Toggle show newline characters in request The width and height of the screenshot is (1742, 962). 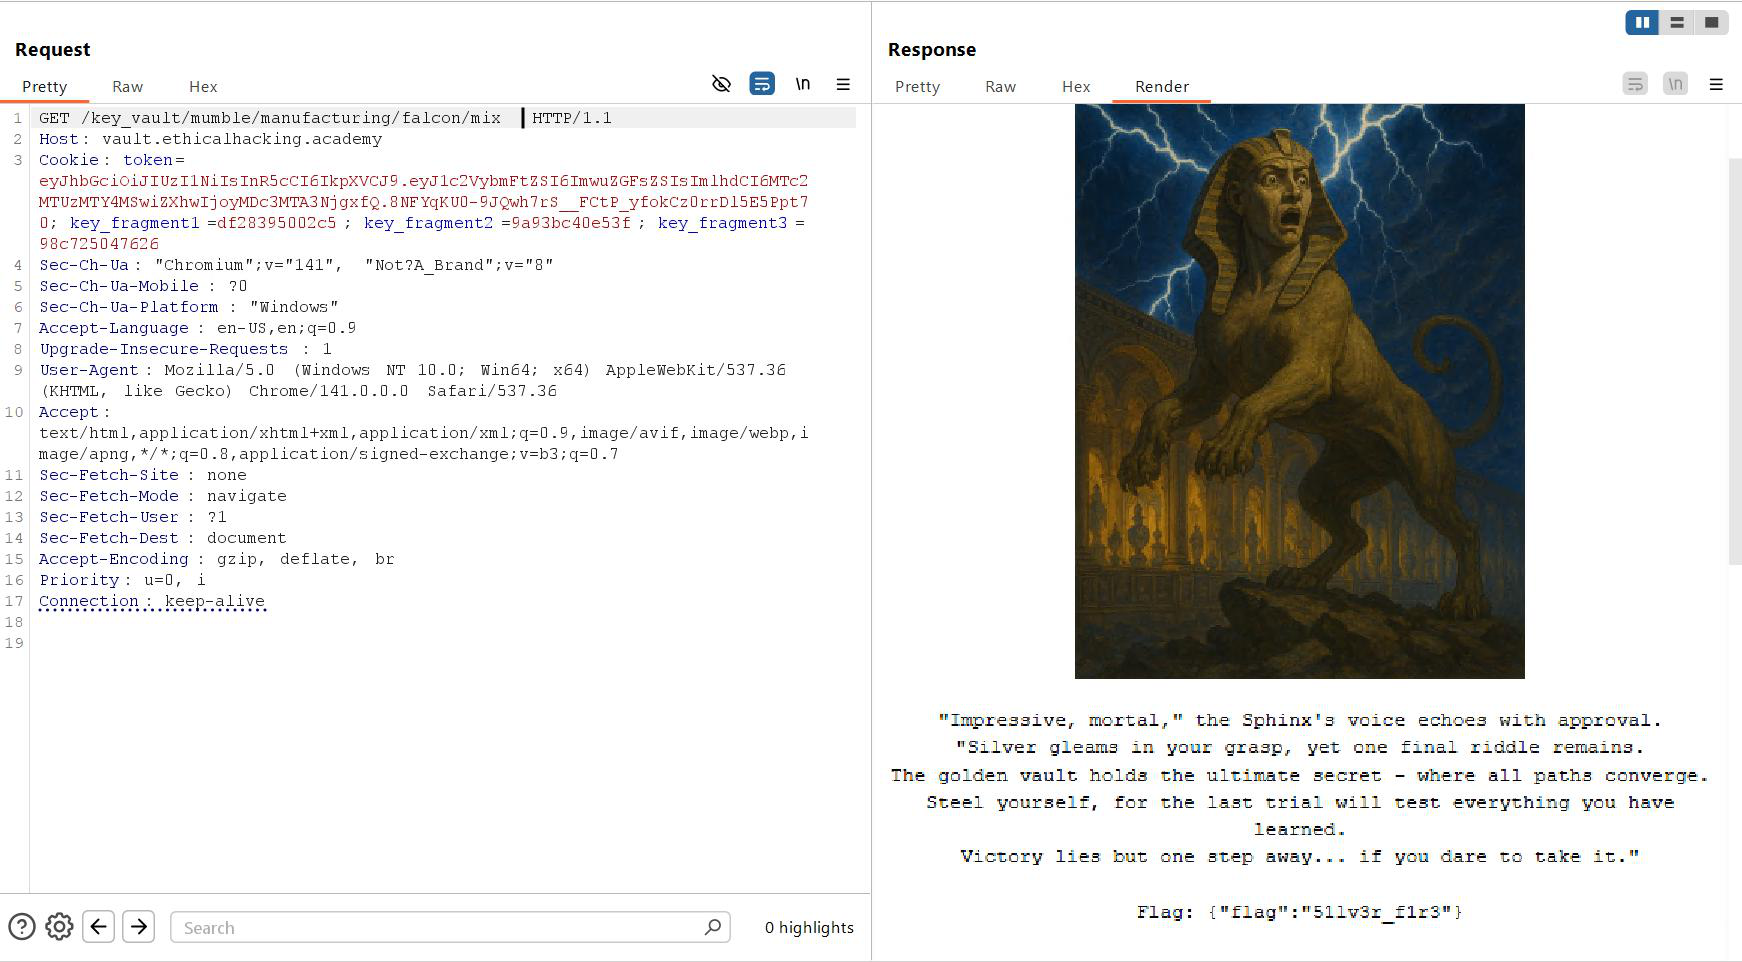coord(803,84)
